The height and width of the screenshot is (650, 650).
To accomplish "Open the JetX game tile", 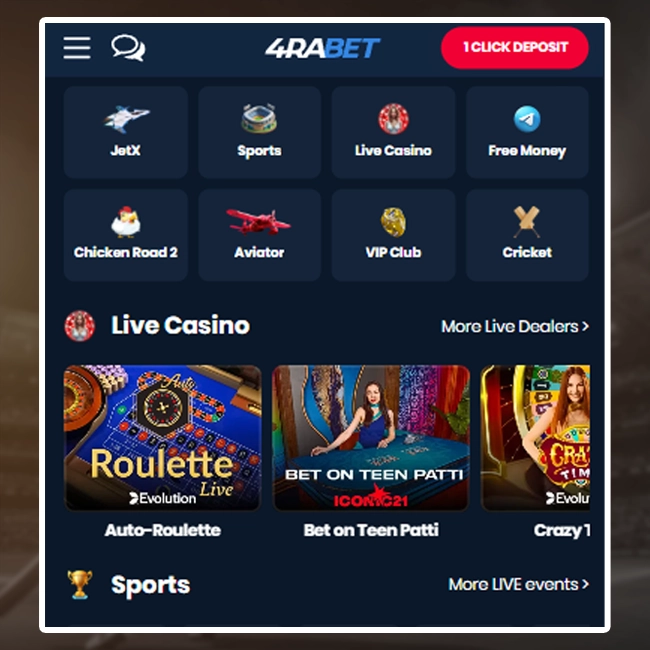I will 126,132.
